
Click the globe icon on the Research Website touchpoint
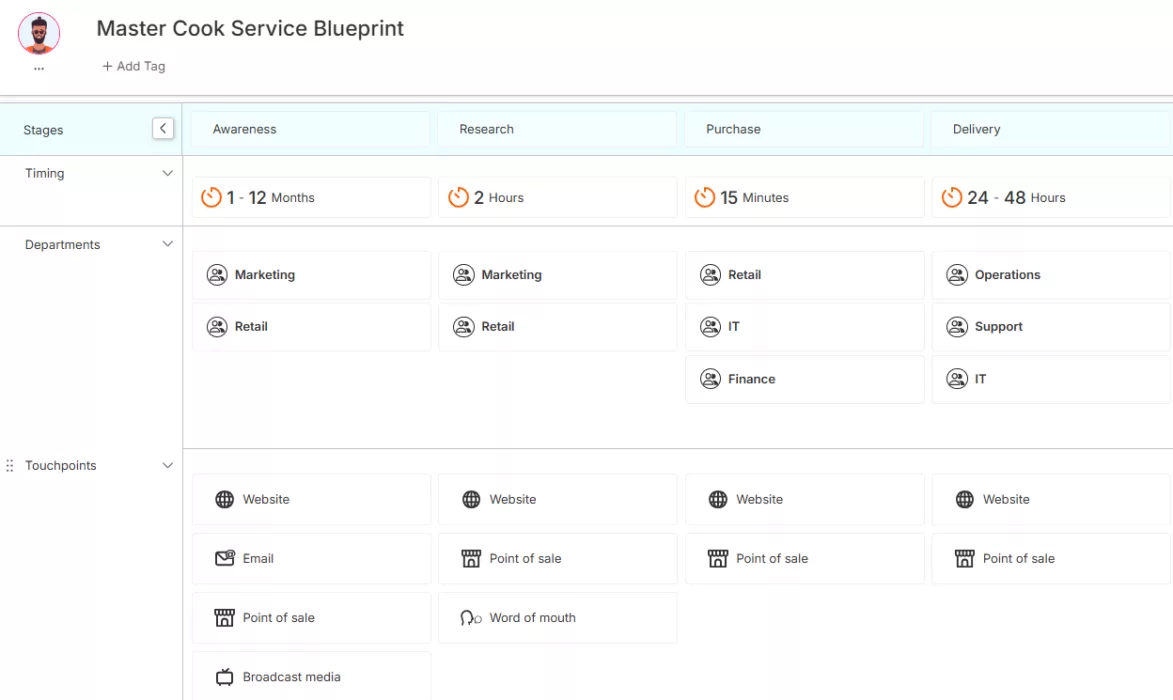coord(469,499)
